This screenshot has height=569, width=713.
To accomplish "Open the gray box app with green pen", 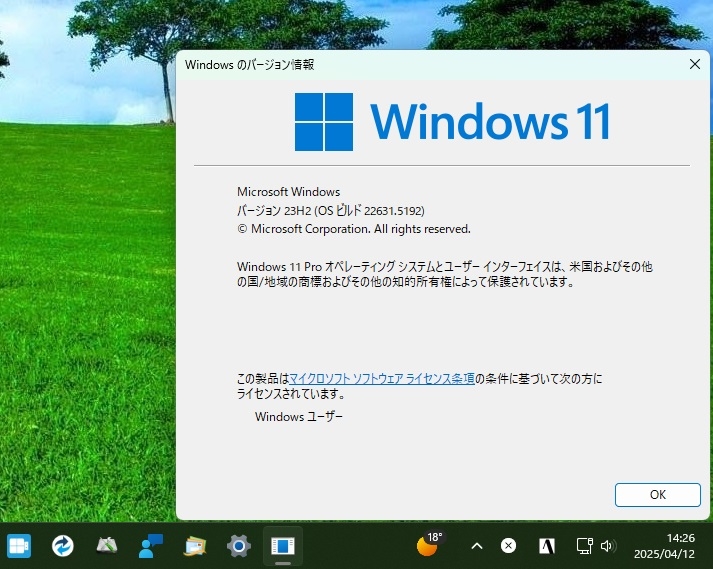I will tap(107, 545).
